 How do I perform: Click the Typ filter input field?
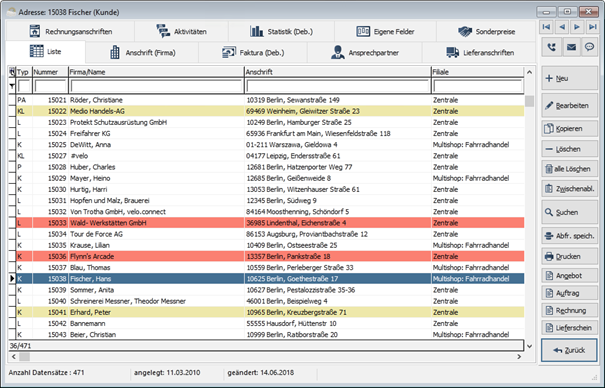click(x=24, y=86)
